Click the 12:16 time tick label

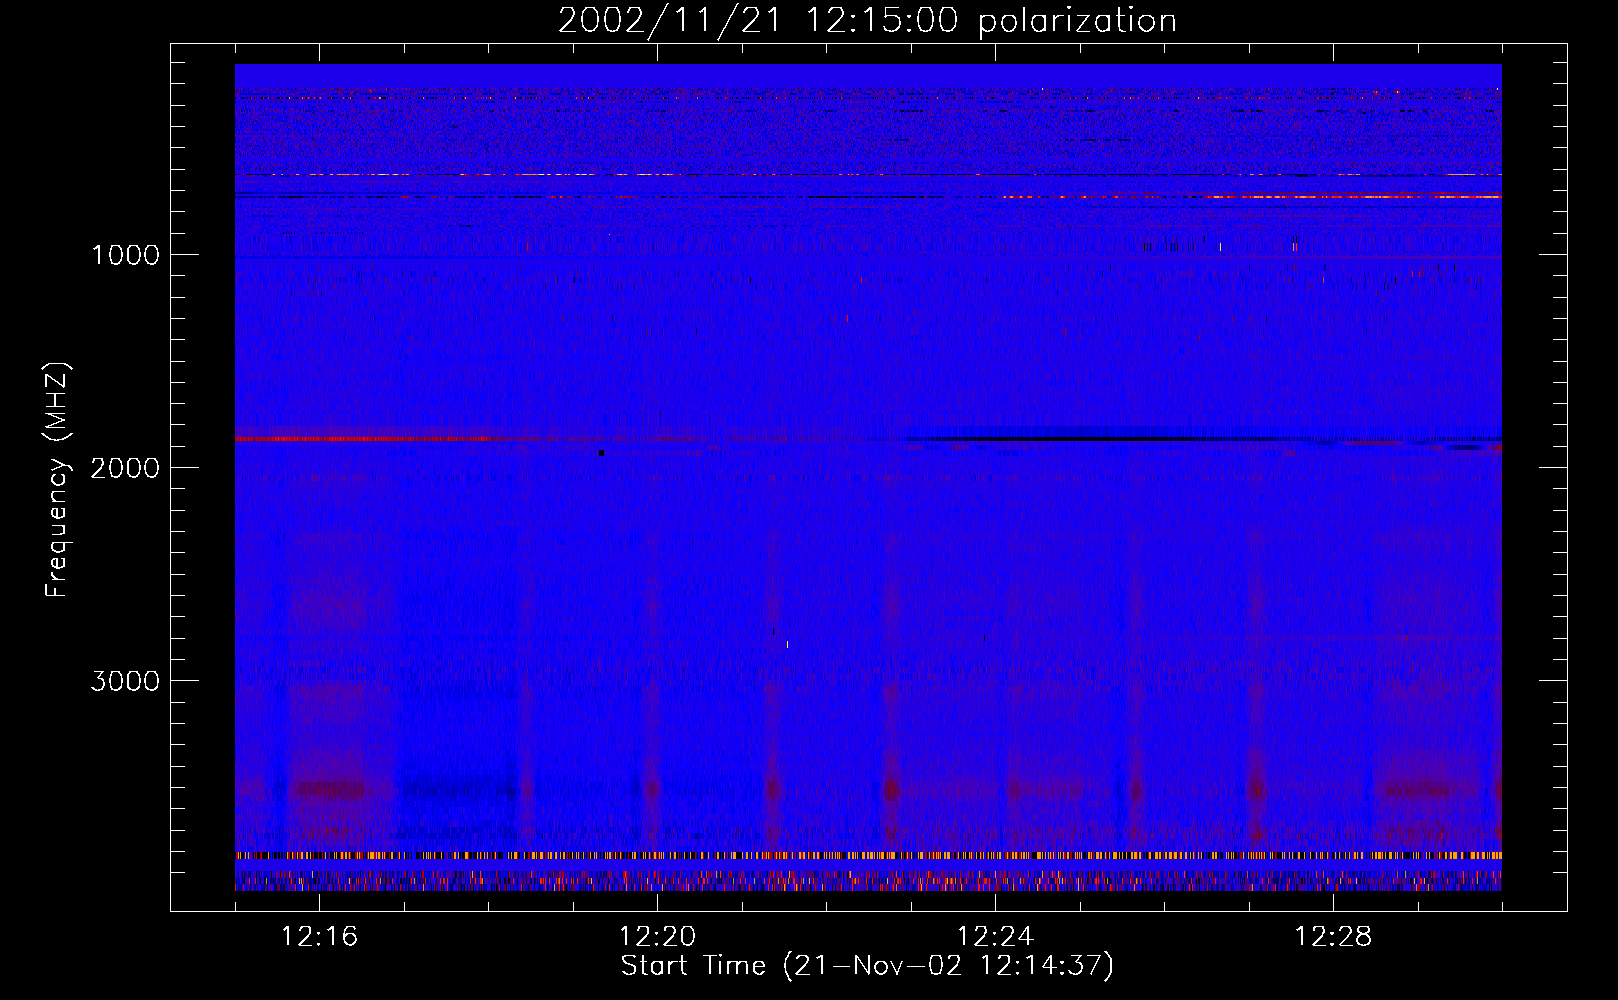pos(319,937)
